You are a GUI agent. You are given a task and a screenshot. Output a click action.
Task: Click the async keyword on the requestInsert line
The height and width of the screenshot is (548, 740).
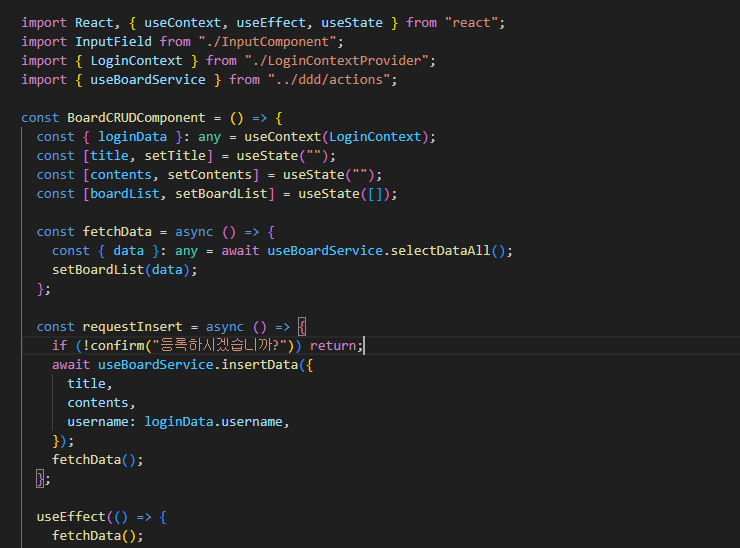[x=225, y=327]
